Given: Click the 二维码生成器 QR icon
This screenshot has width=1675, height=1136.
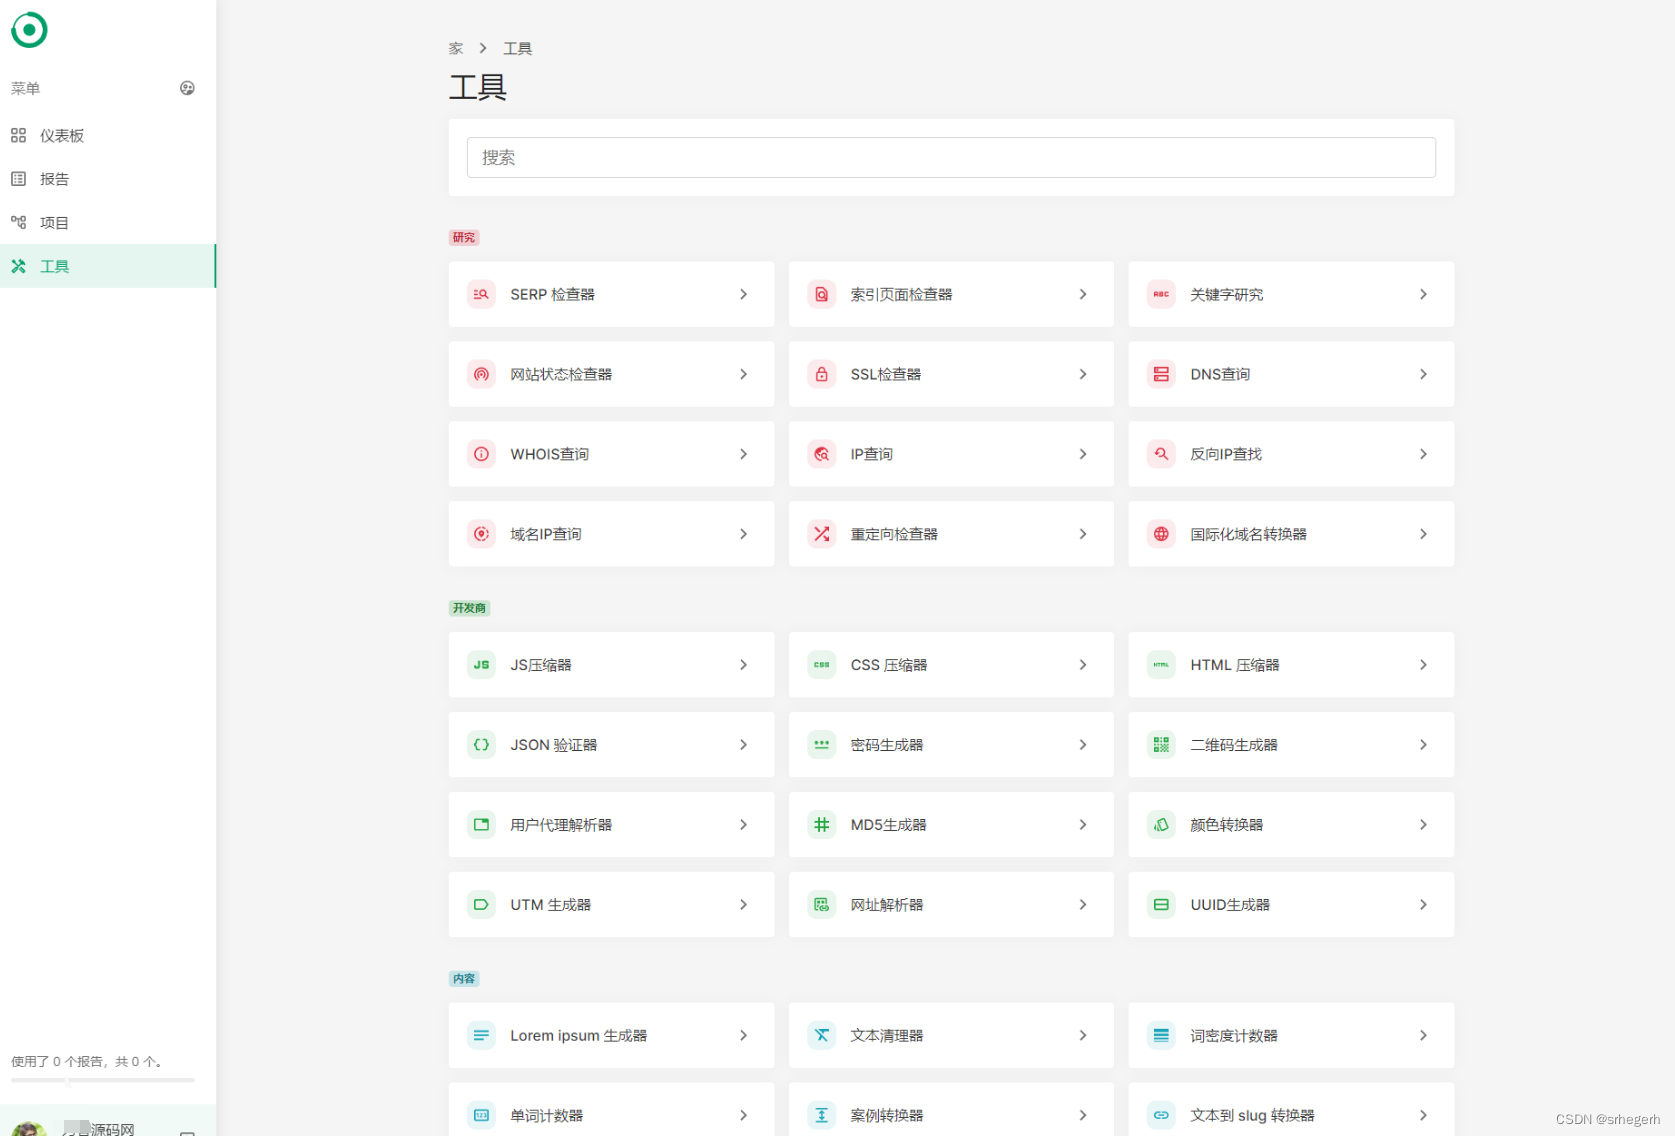Looking at the screenshot, I should pos(1161,745).
